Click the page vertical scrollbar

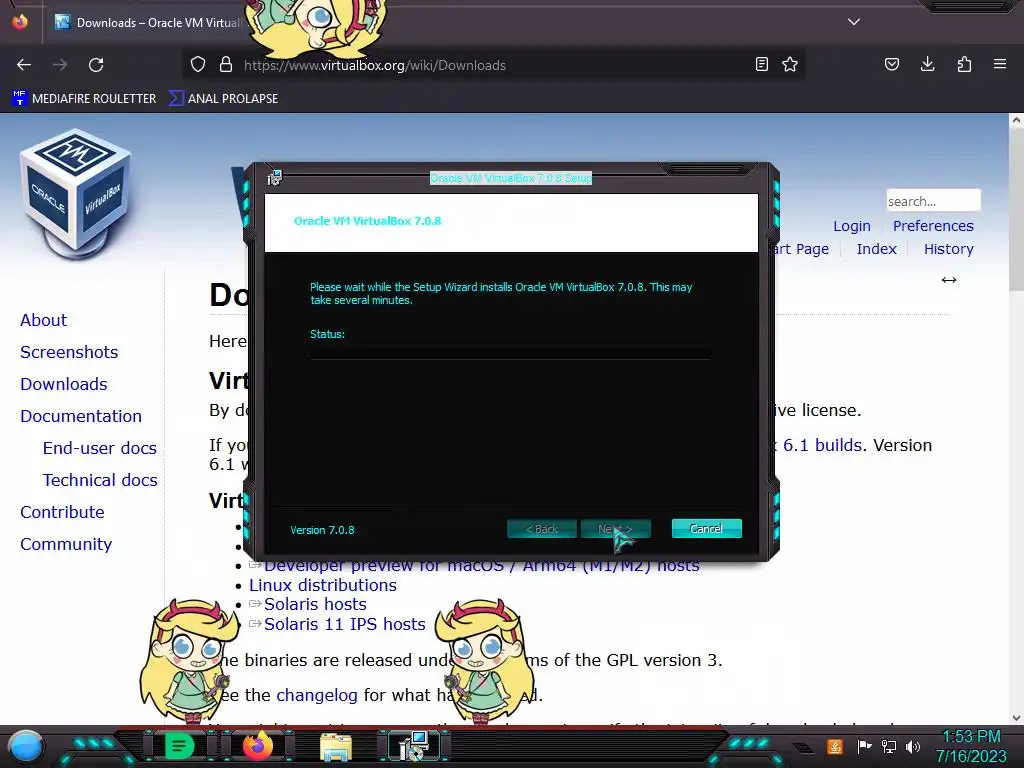click(1016, 209)
